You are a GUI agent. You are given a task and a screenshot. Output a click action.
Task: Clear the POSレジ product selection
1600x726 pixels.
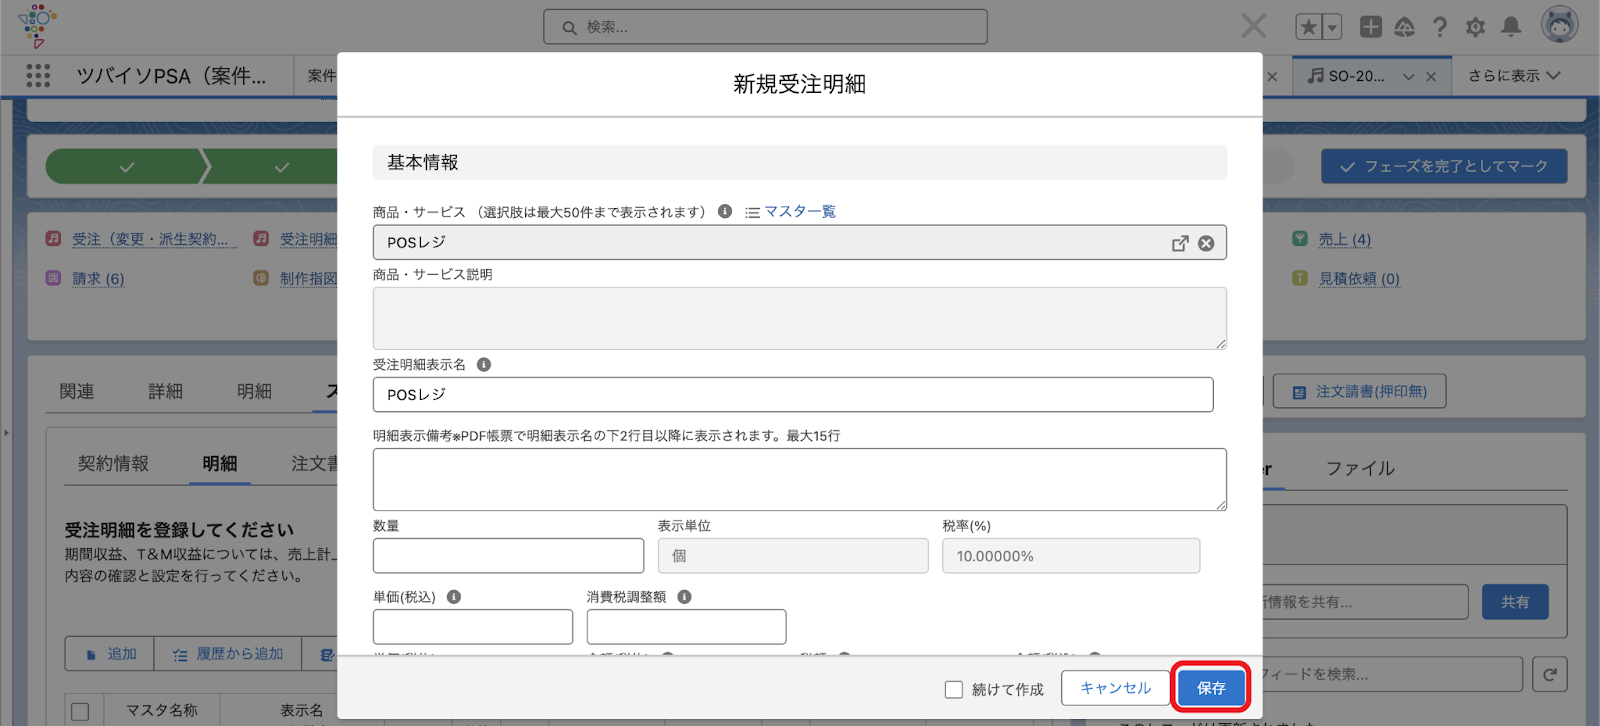tap(1206, 243)
